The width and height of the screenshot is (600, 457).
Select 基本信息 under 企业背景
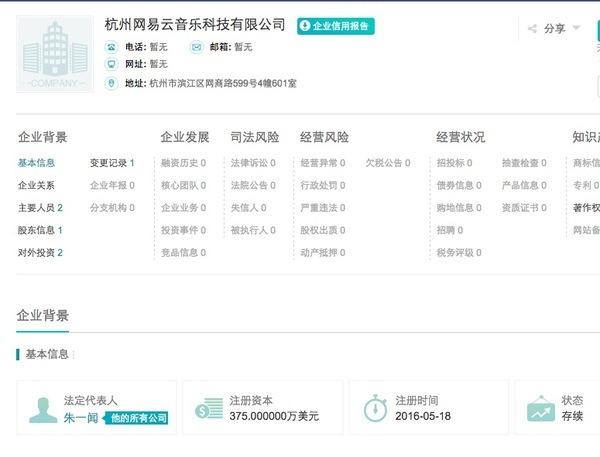[36, 163]
